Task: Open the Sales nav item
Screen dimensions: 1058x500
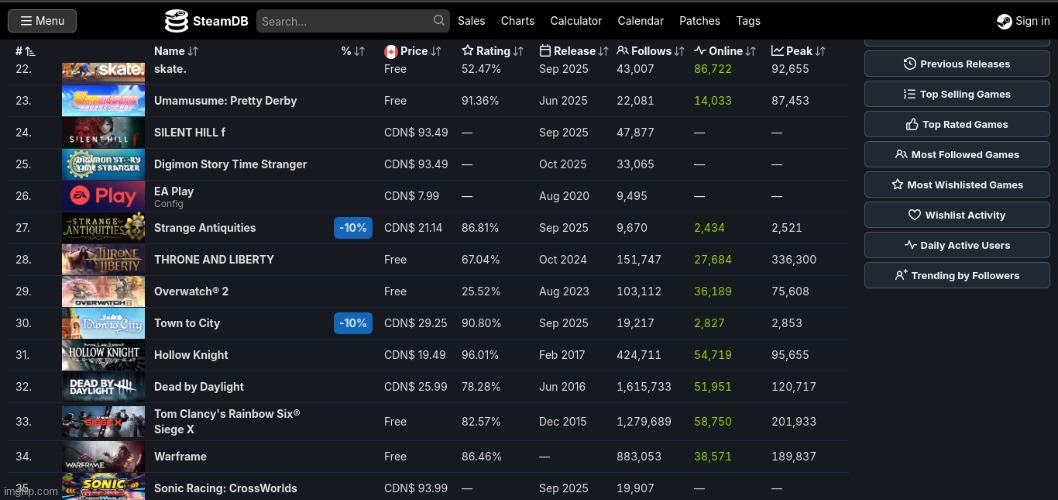Action: tap(471, 21)
